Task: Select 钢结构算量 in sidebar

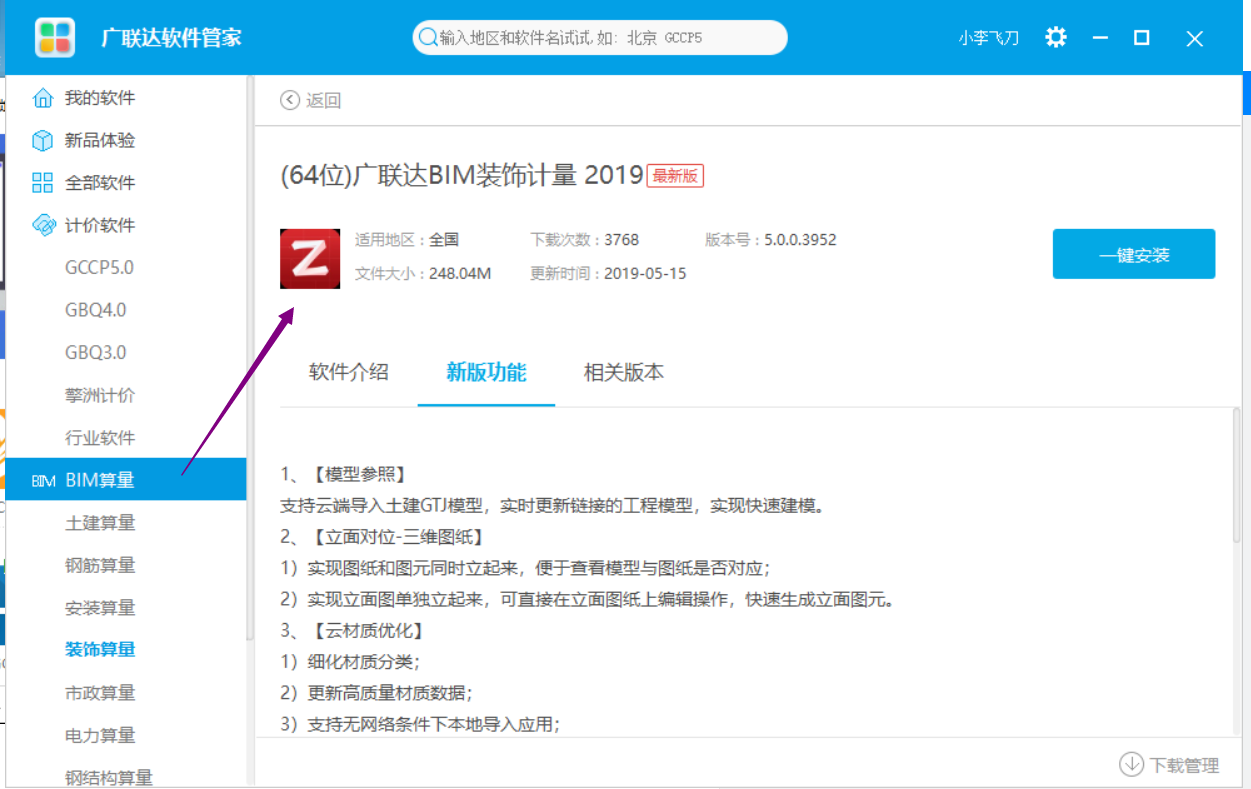Action: pos(109,777)
